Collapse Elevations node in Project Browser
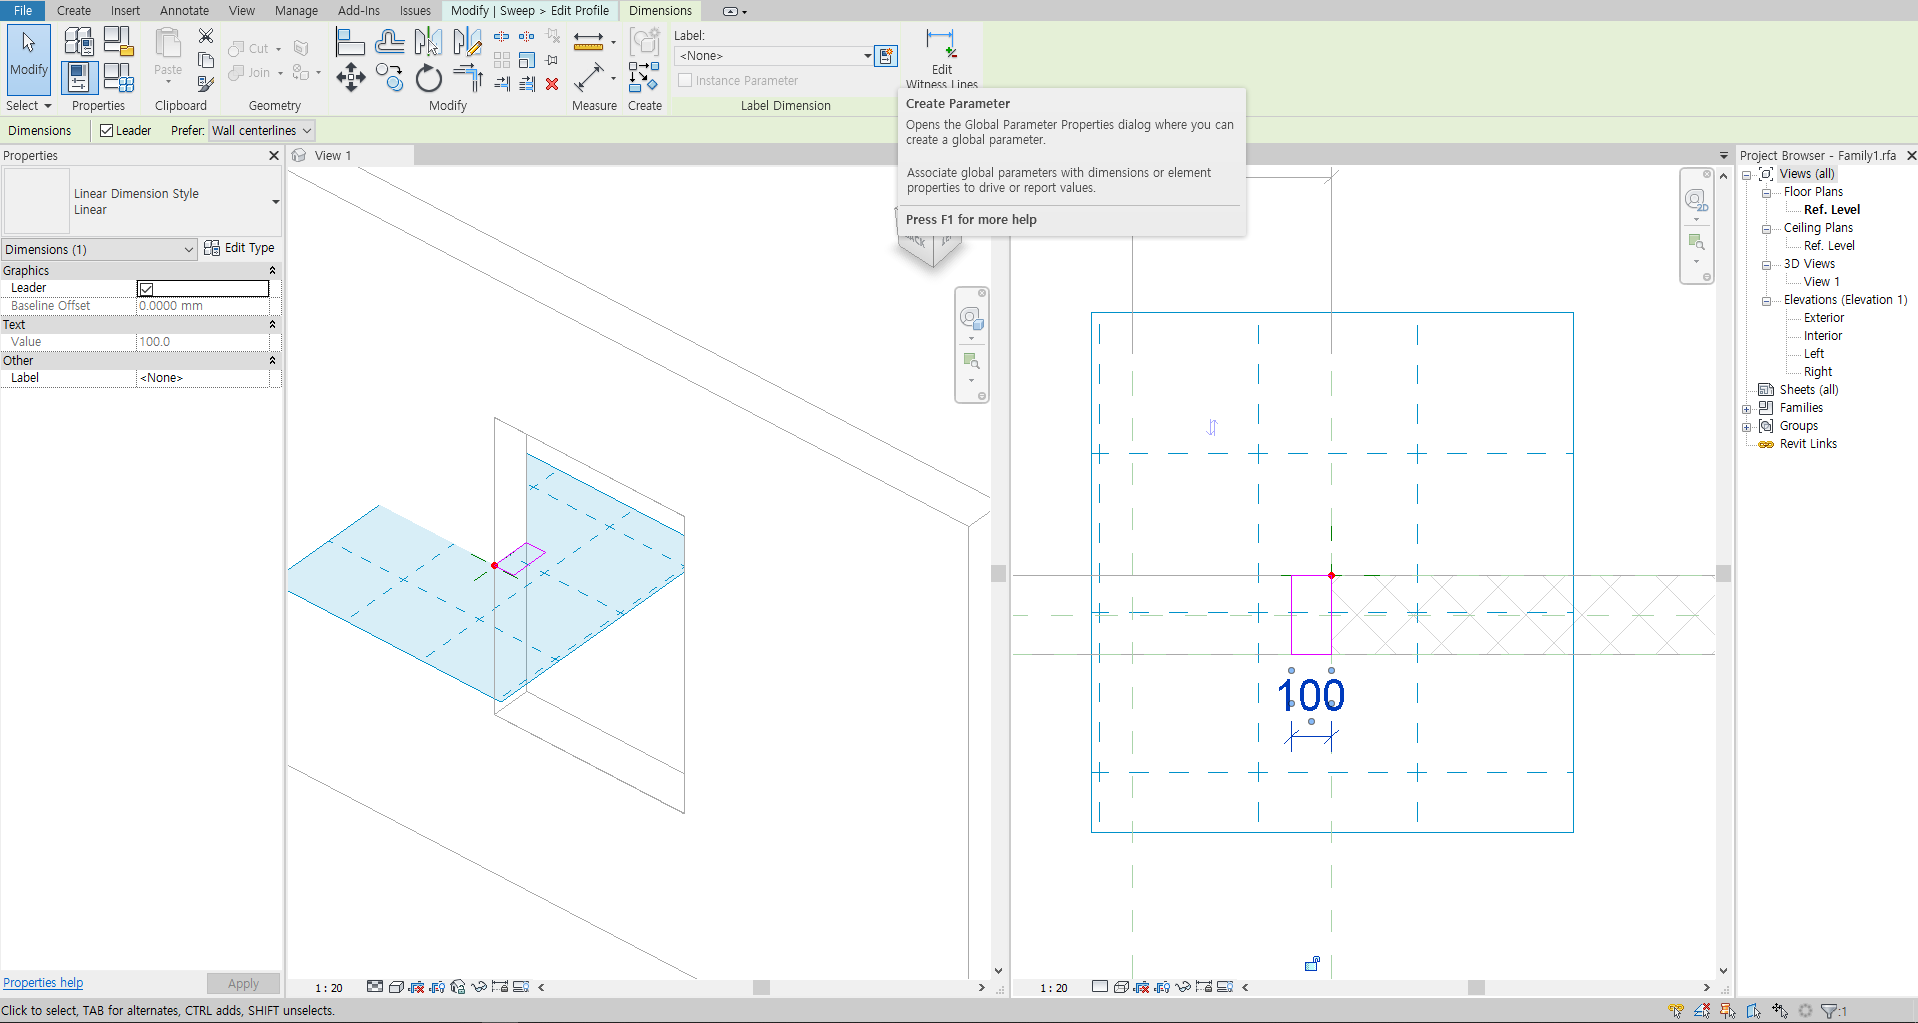Image resolution: width=1918 pixels, height=1023 pixels. (1767, 301)
